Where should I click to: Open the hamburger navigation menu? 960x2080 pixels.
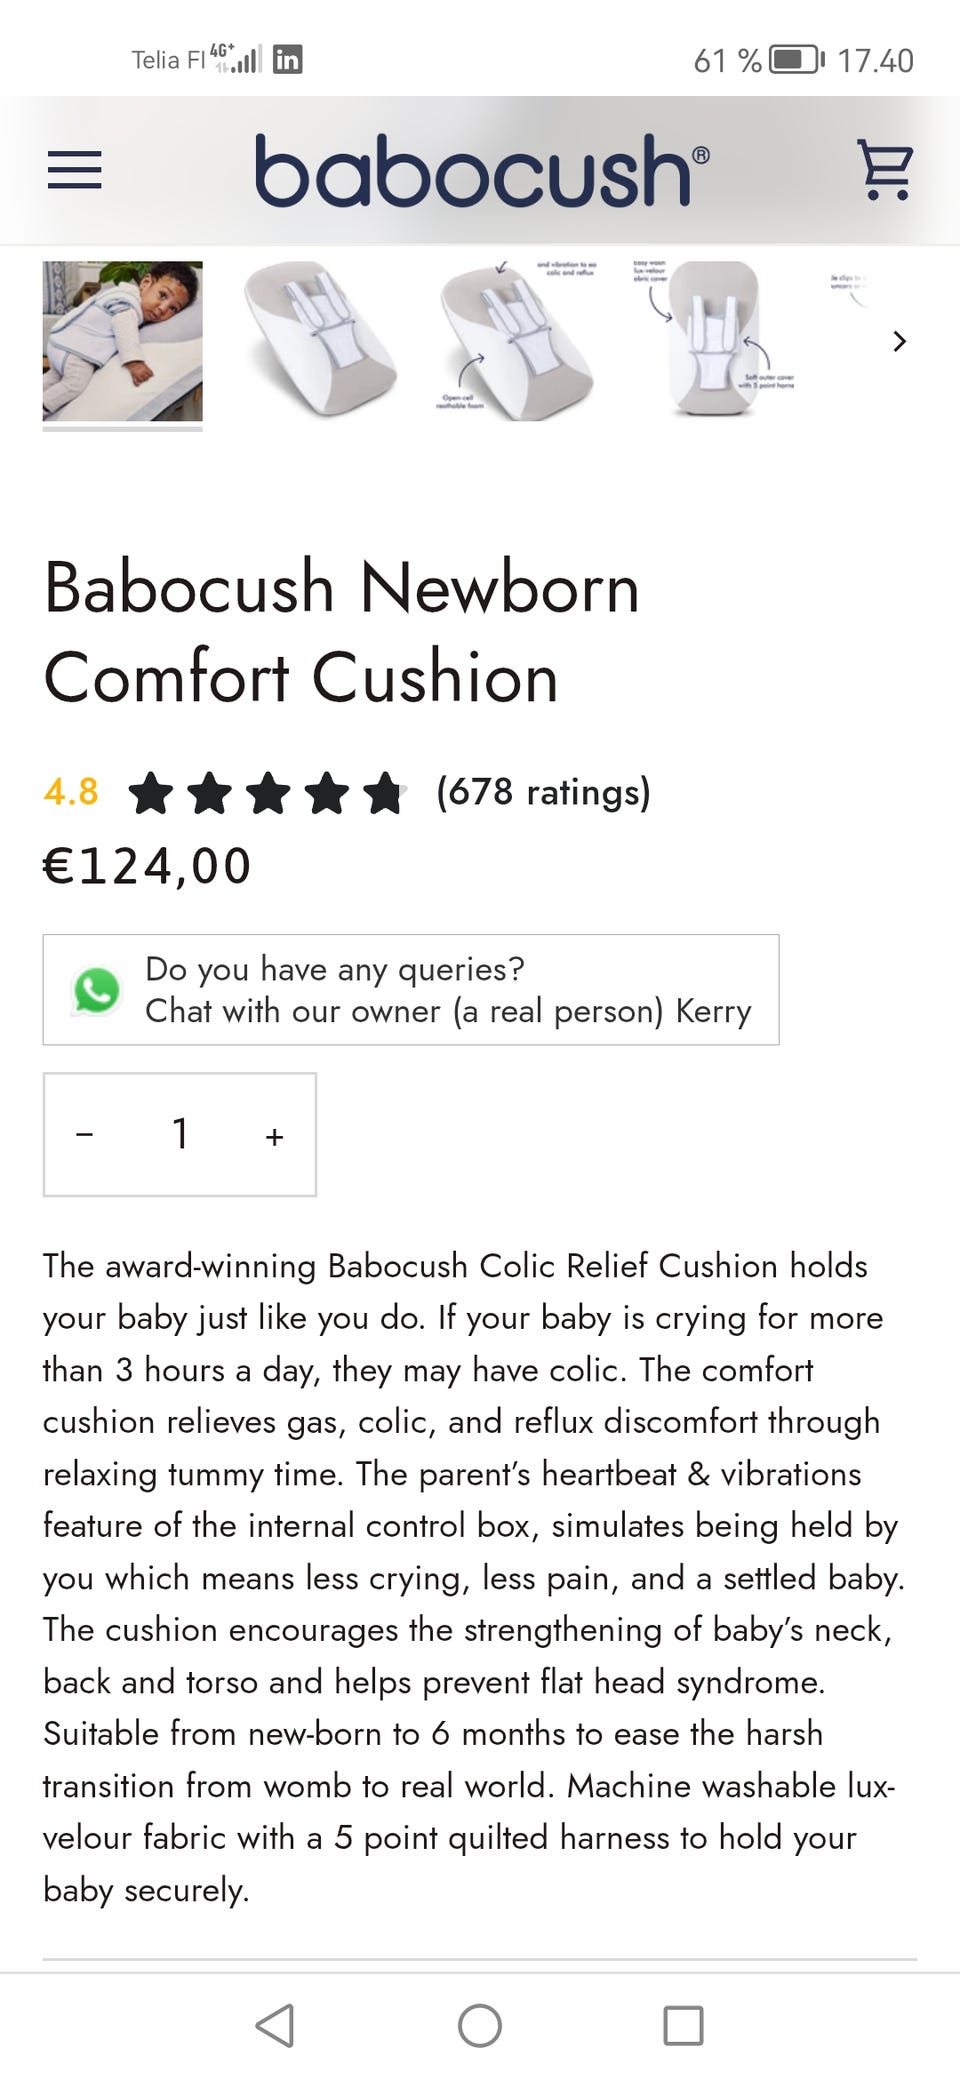[75, 170]
